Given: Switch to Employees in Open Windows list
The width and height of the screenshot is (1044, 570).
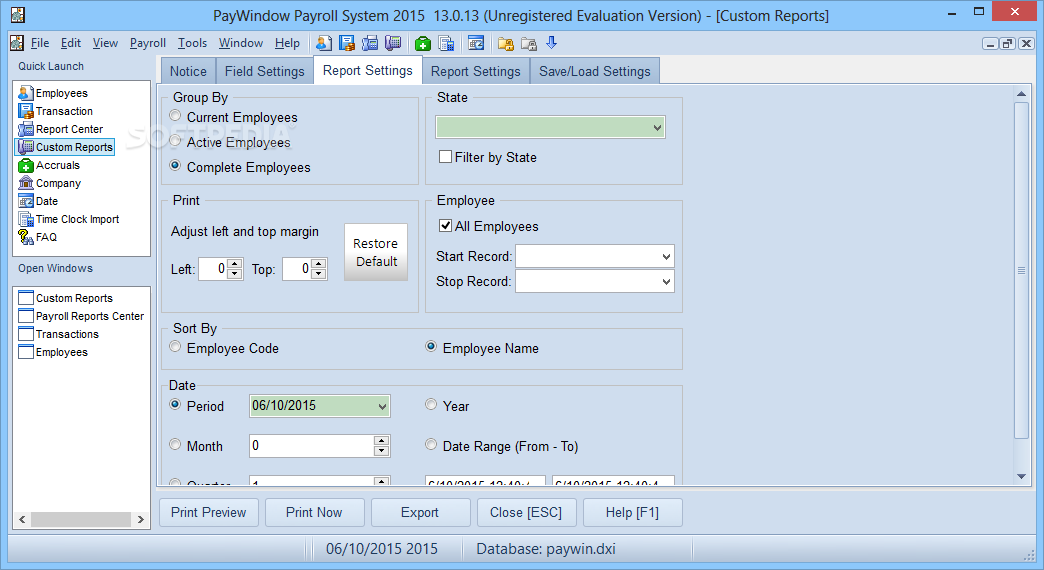Looking at the screenshot, I should [53, 352].
